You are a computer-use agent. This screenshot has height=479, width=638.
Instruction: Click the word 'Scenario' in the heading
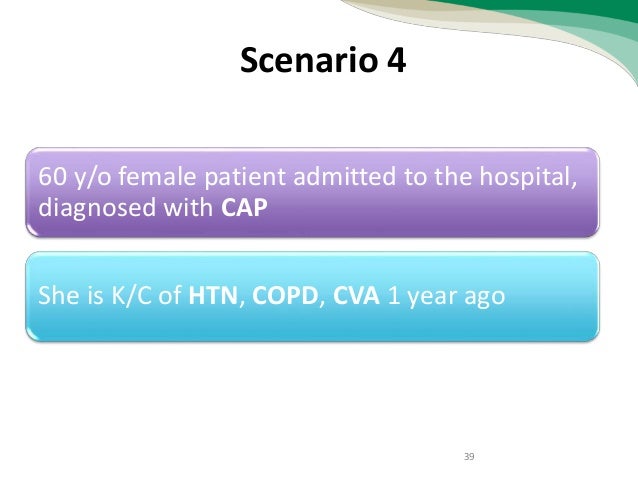[x=309, y=60]
